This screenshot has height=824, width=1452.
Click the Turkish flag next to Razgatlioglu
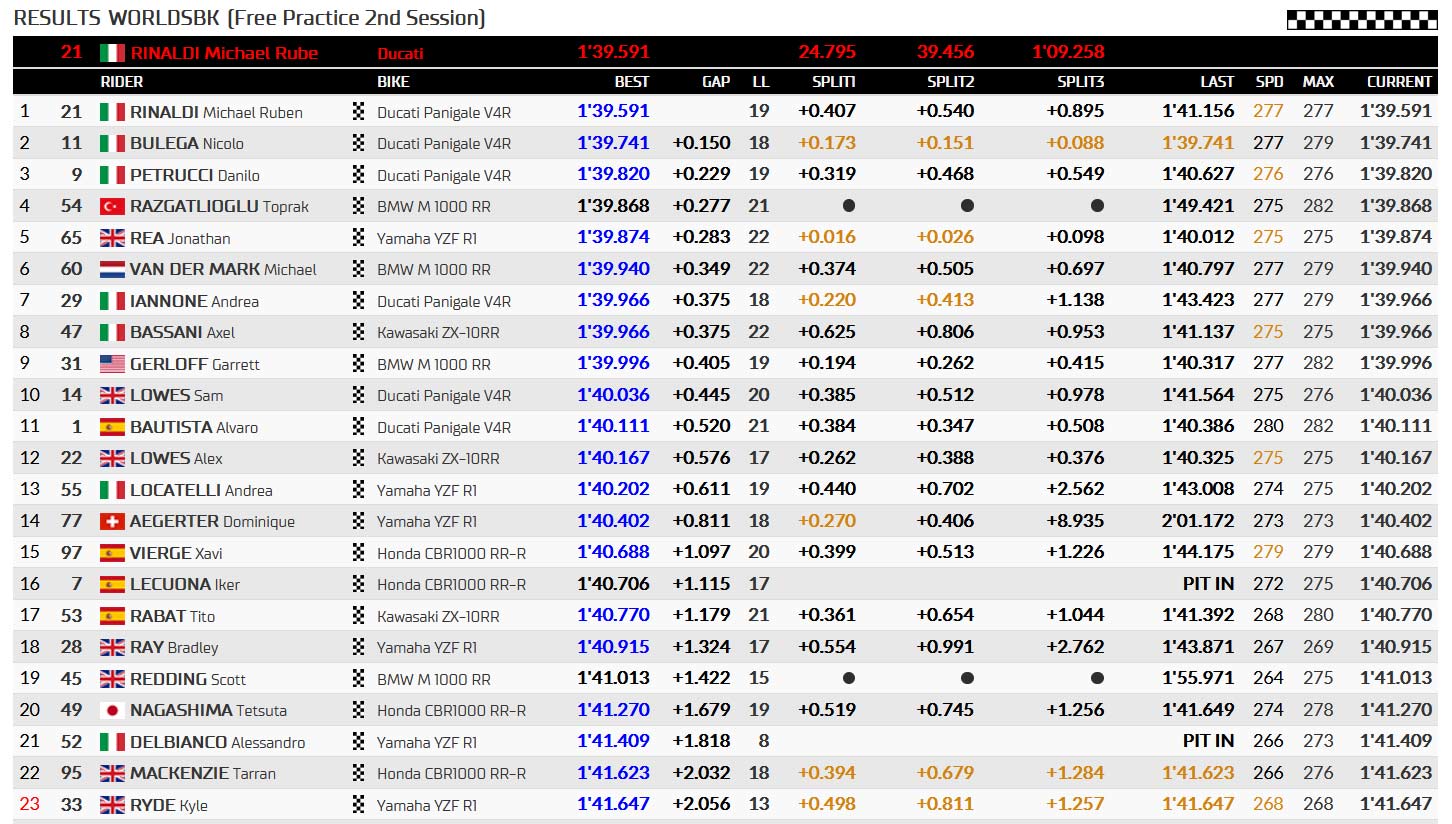pyautogui.click(x=112, y=207)
